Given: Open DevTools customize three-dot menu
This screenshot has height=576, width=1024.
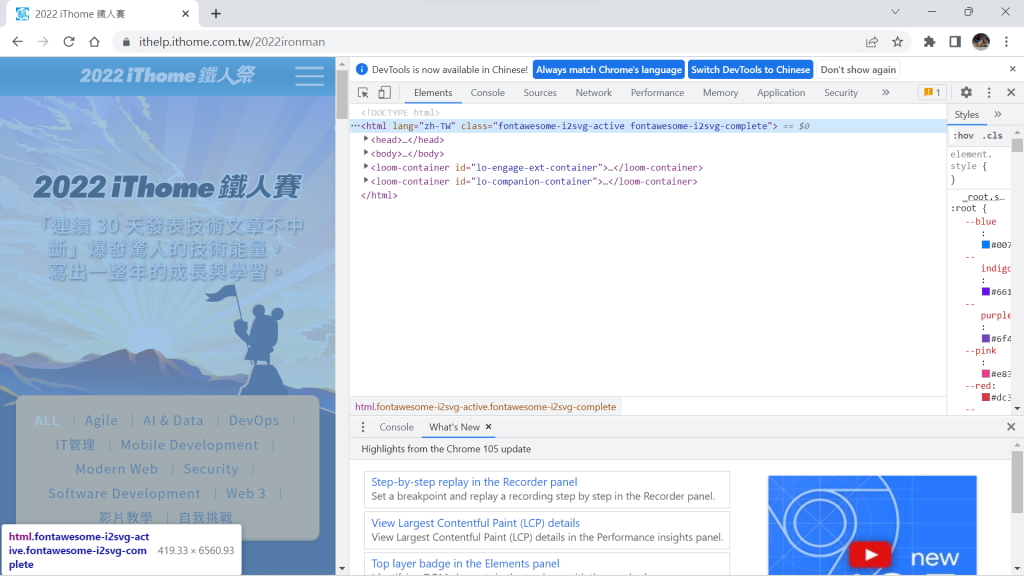Looking at the screenshot, I should tap(989, 93).
